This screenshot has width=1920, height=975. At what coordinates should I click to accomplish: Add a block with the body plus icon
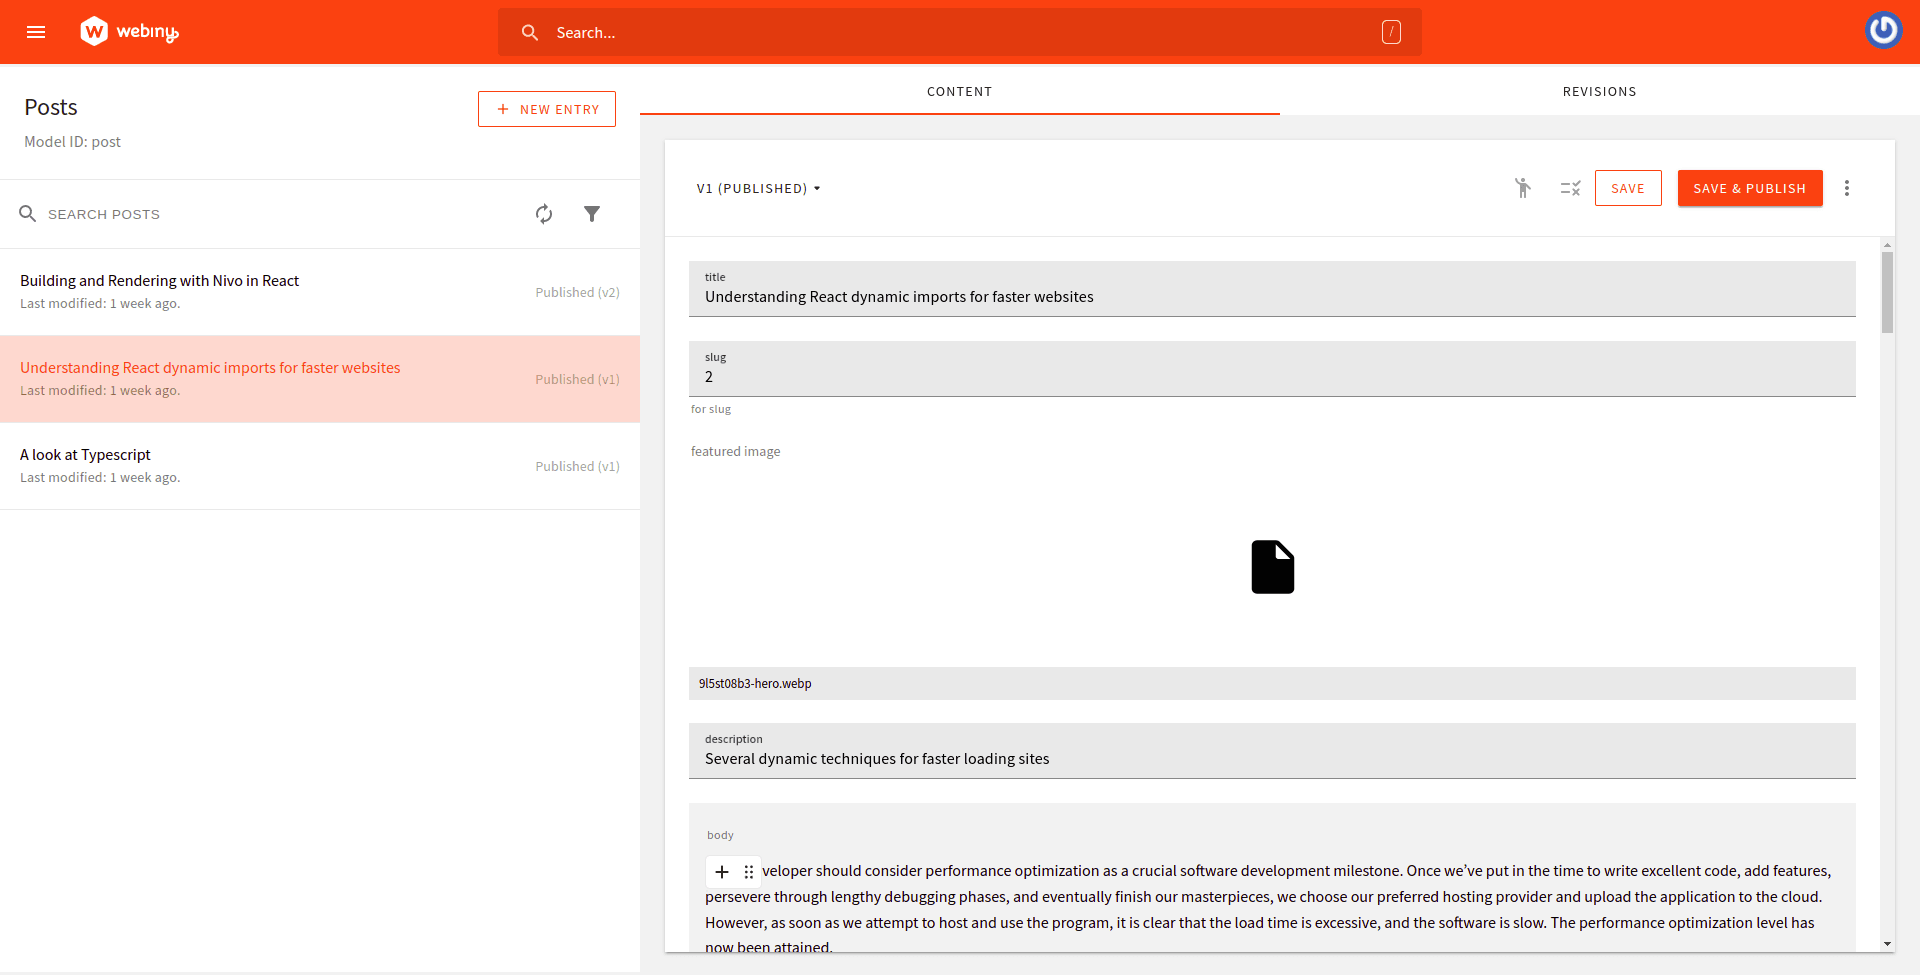pyautogui.click(x=722, y=872)
